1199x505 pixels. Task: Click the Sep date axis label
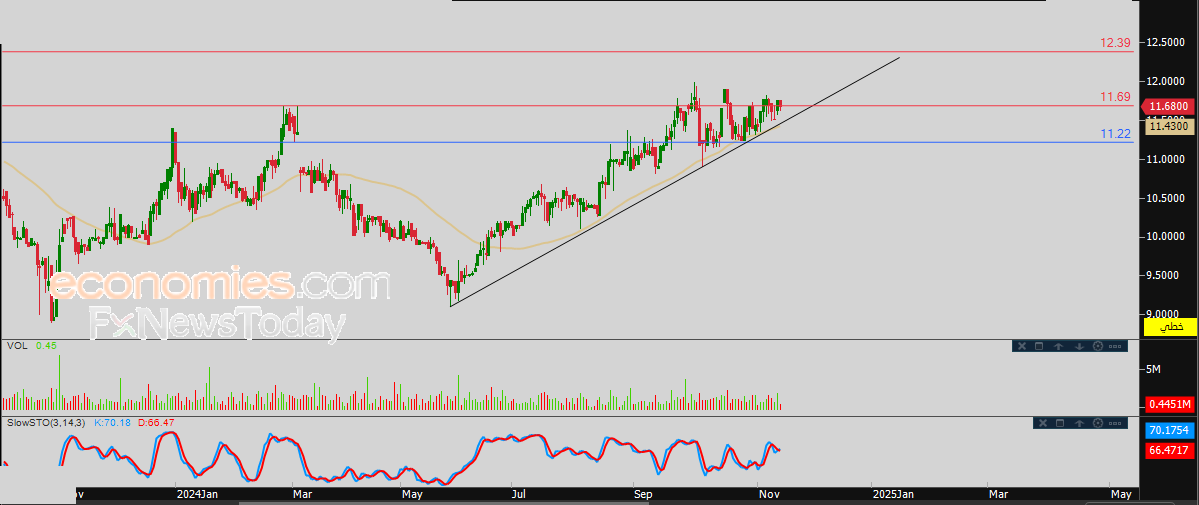pos(643,494)
